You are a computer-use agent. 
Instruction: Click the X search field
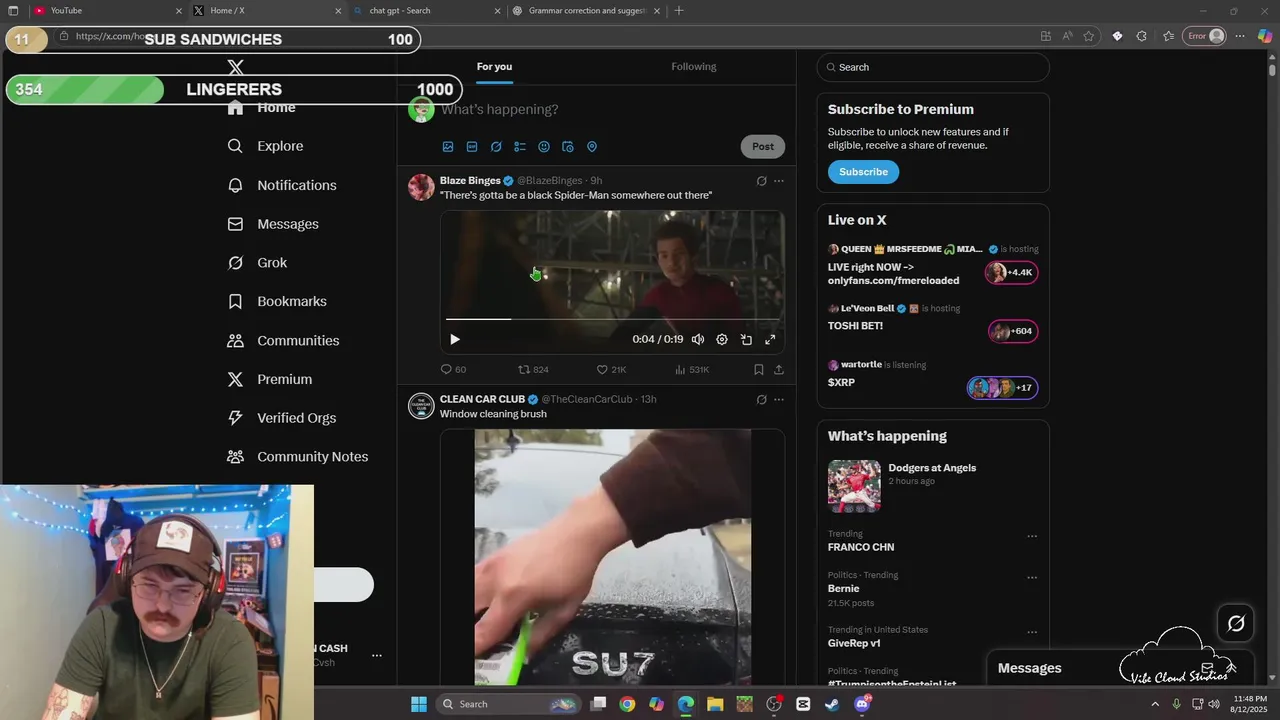click(933, 67)
